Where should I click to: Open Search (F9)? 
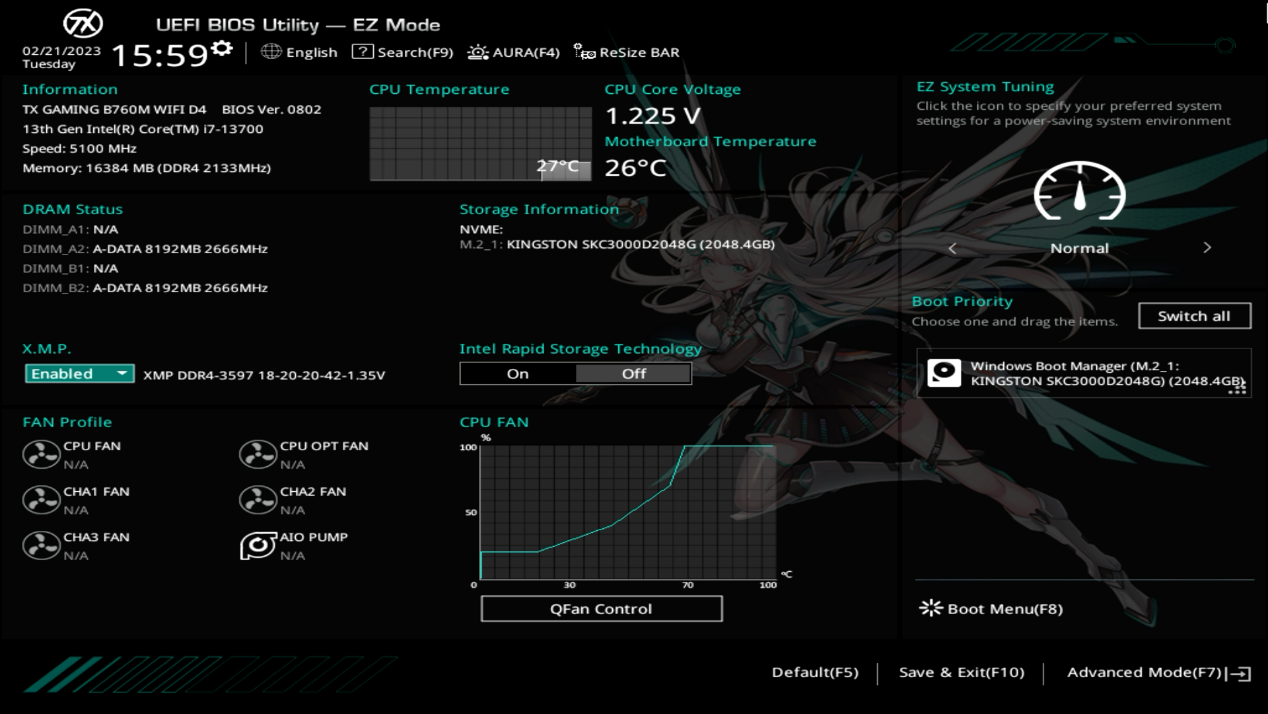pos(403,52)
